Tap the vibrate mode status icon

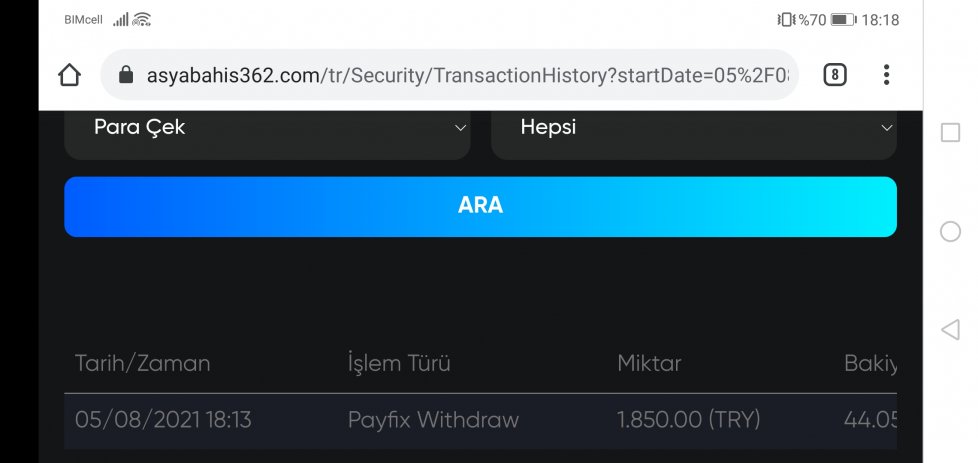[x=787, y=20]
